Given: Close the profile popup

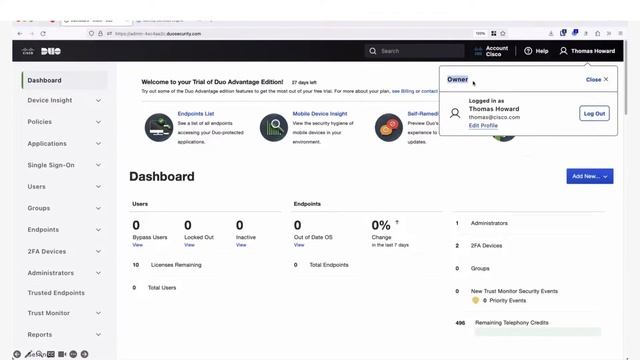Looking at the screenshot, I should (597, 80).
